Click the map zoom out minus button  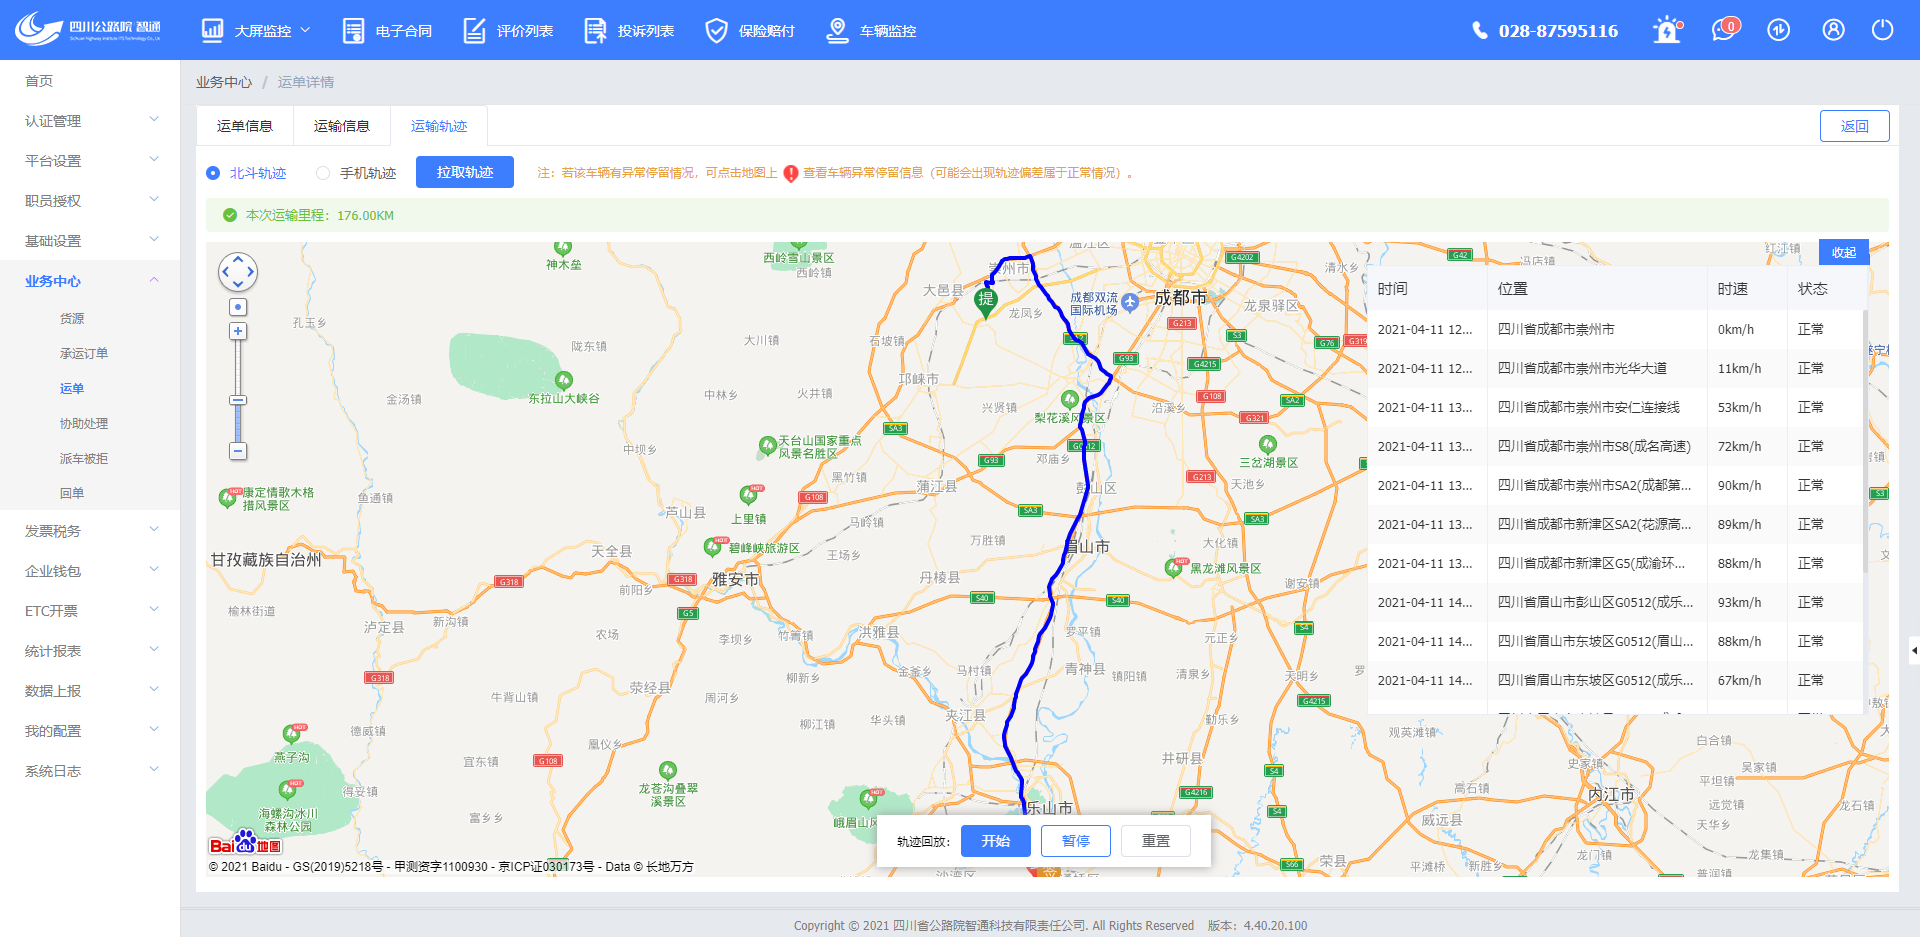click(238, 451)
